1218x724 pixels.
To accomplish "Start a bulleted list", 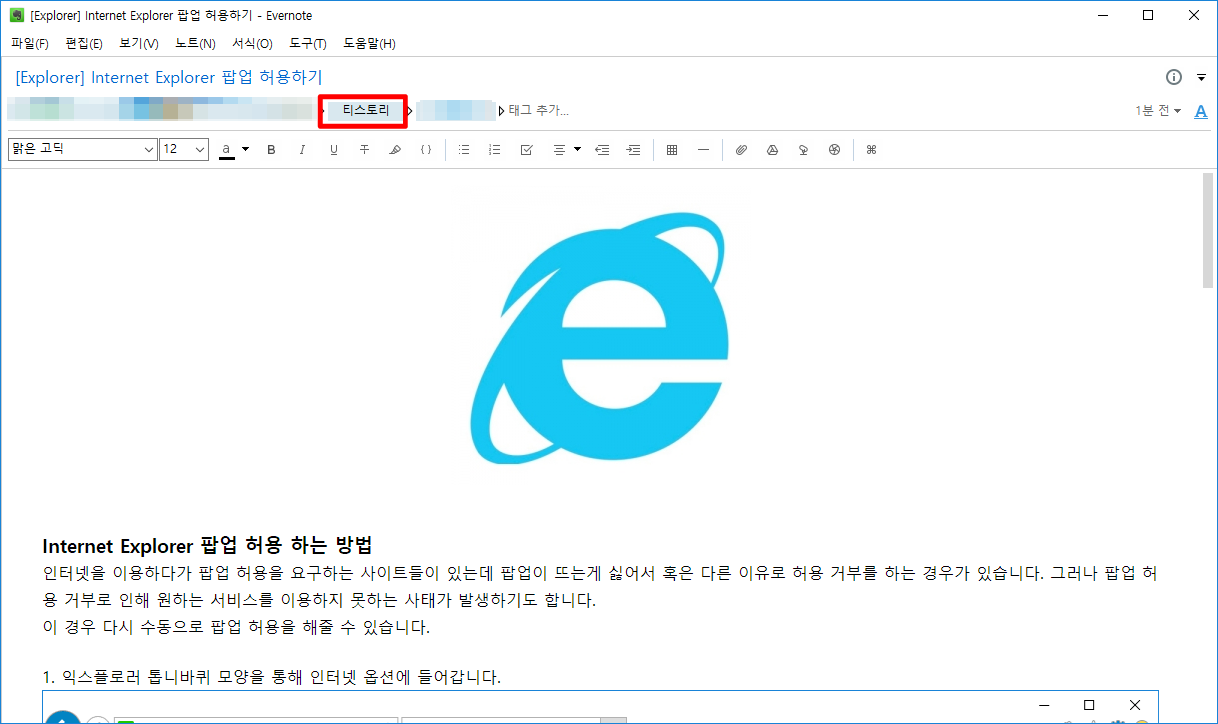I will click(463, 150).
